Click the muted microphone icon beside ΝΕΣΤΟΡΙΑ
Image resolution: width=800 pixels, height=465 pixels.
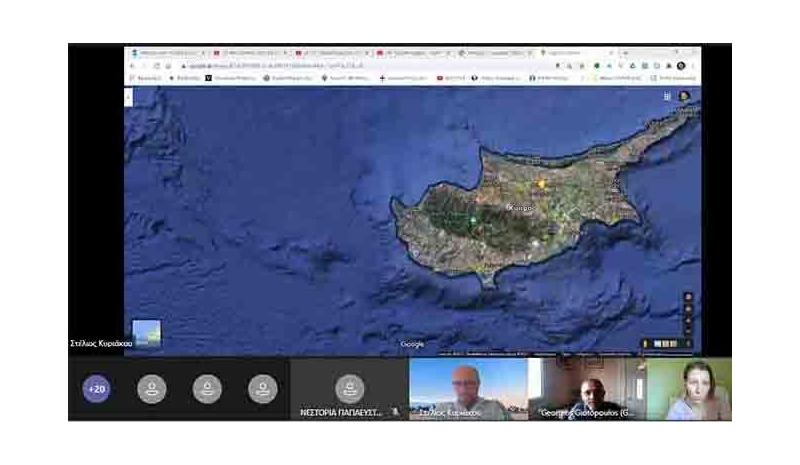(x=394, y=411)
